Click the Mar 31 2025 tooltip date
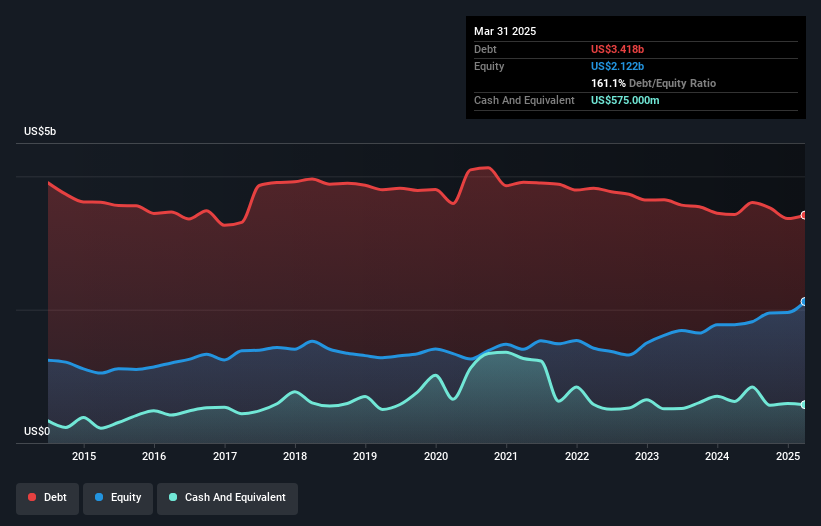The height and width of the screenshot is (526, 821). pos(505,31)
